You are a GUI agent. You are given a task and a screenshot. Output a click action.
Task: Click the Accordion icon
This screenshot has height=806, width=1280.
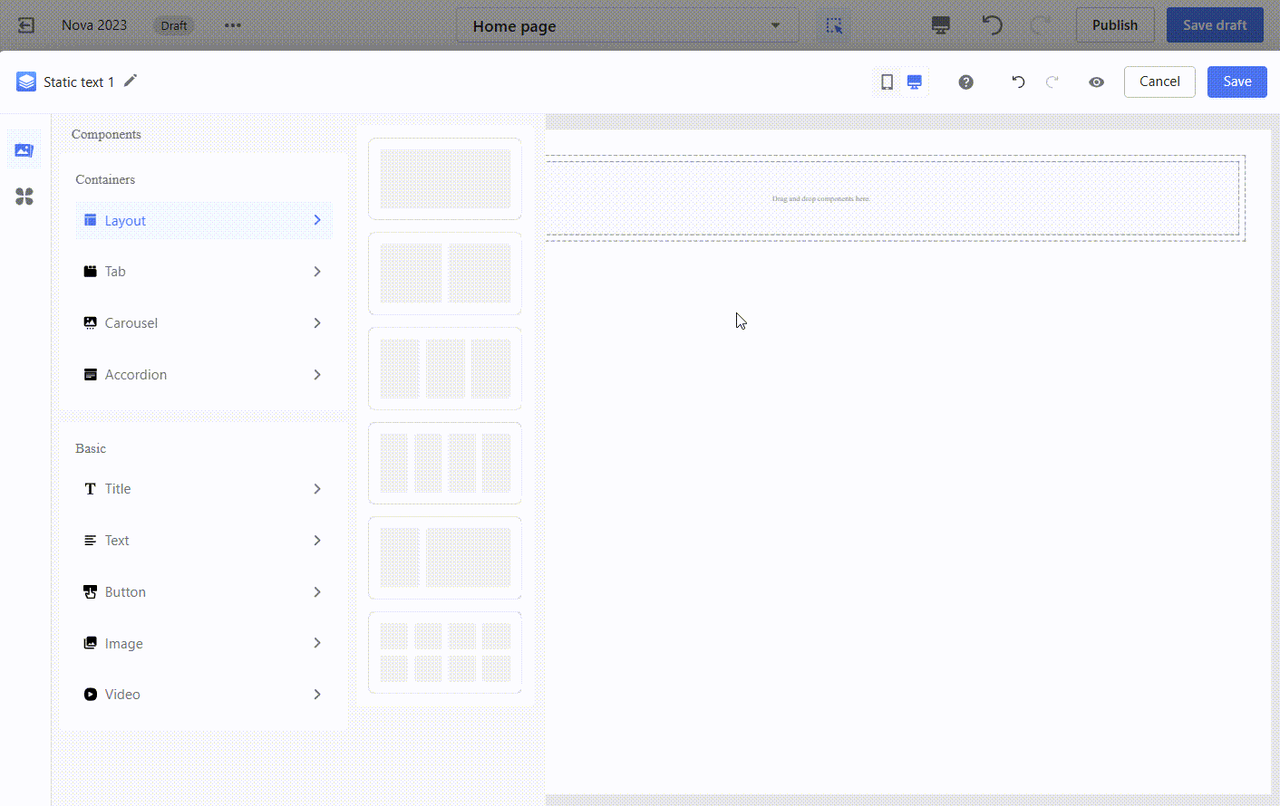[90, 375]
